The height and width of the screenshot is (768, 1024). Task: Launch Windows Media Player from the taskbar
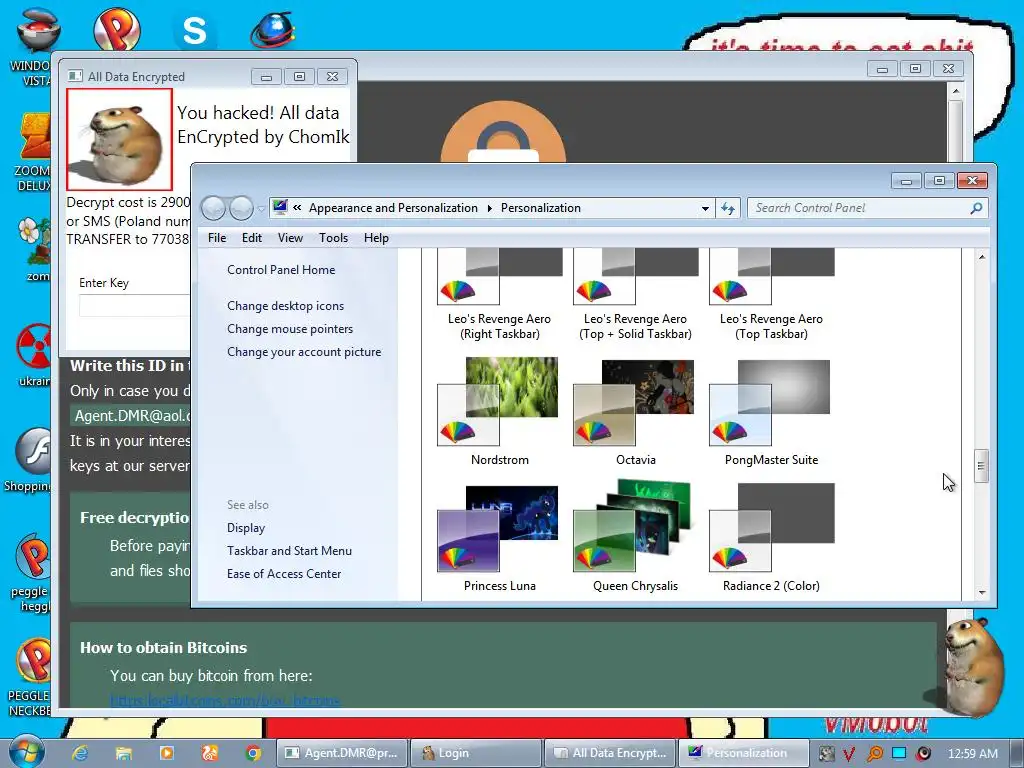point(167,753)
